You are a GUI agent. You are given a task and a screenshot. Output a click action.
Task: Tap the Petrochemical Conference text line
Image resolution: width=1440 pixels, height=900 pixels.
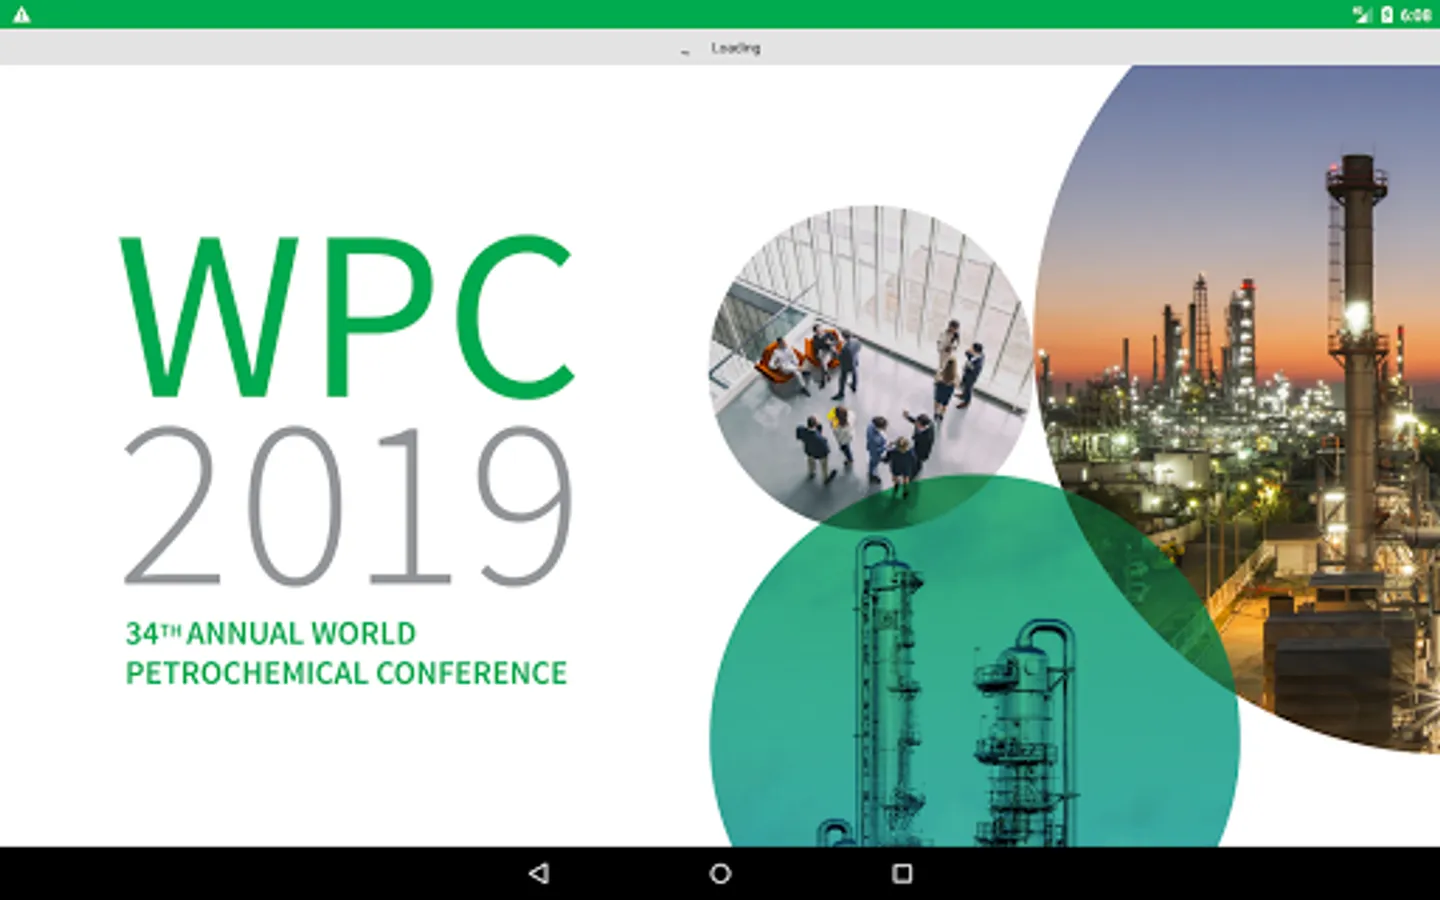point(346,673)
